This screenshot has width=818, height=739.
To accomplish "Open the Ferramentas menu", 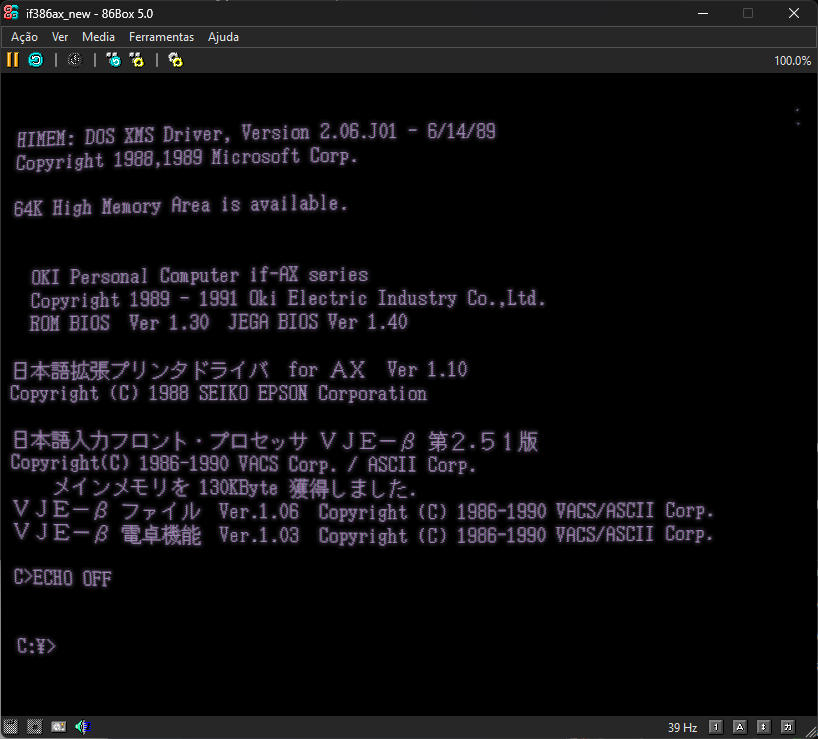I will (161, 37).
